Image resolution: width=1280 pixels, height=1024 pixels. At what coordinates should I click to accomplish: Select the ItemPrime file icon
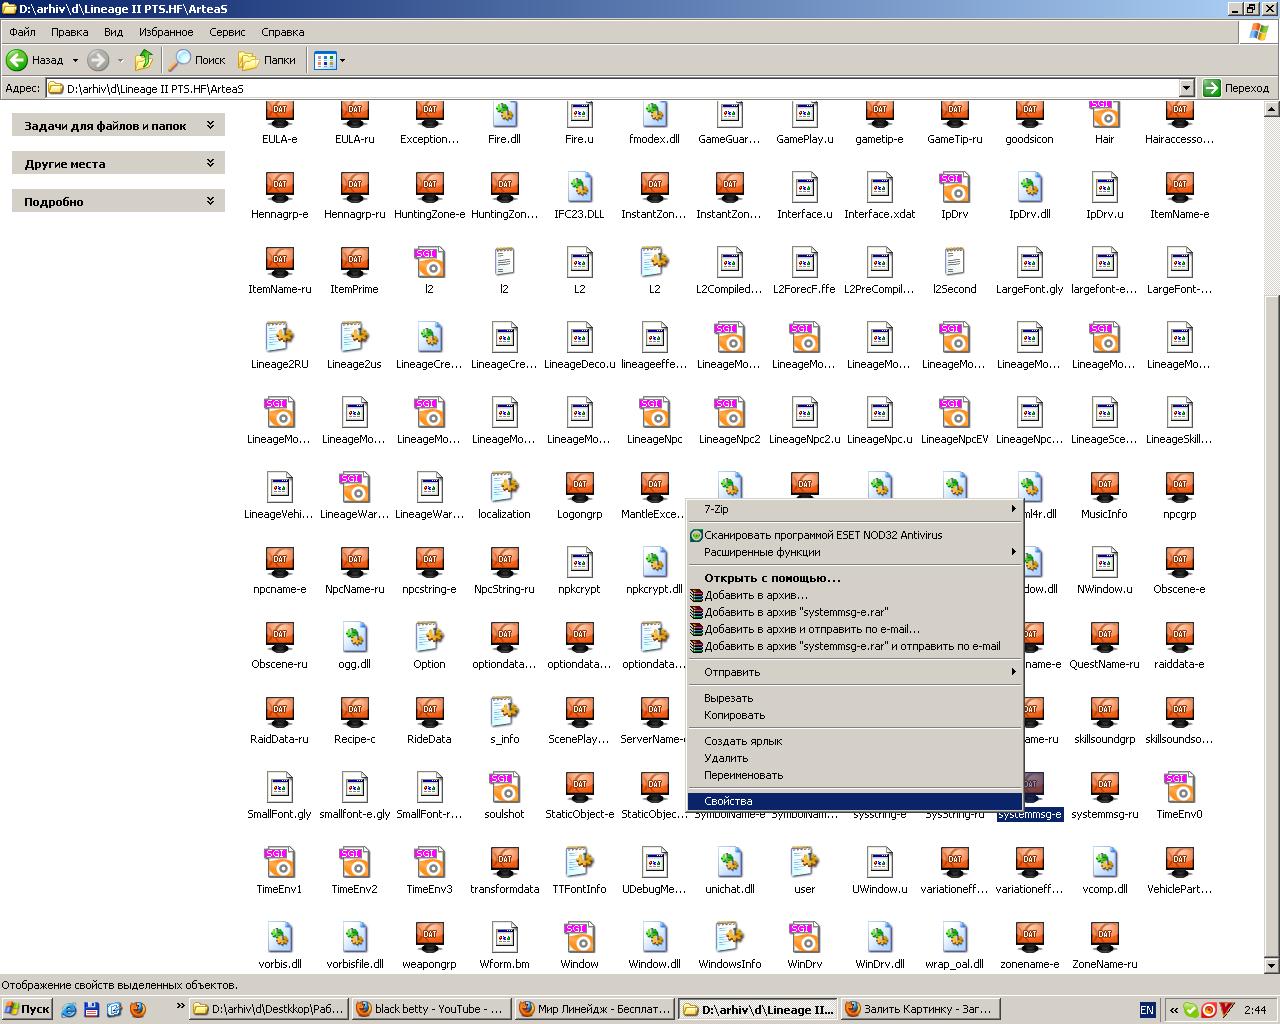[x=354, y=263]
